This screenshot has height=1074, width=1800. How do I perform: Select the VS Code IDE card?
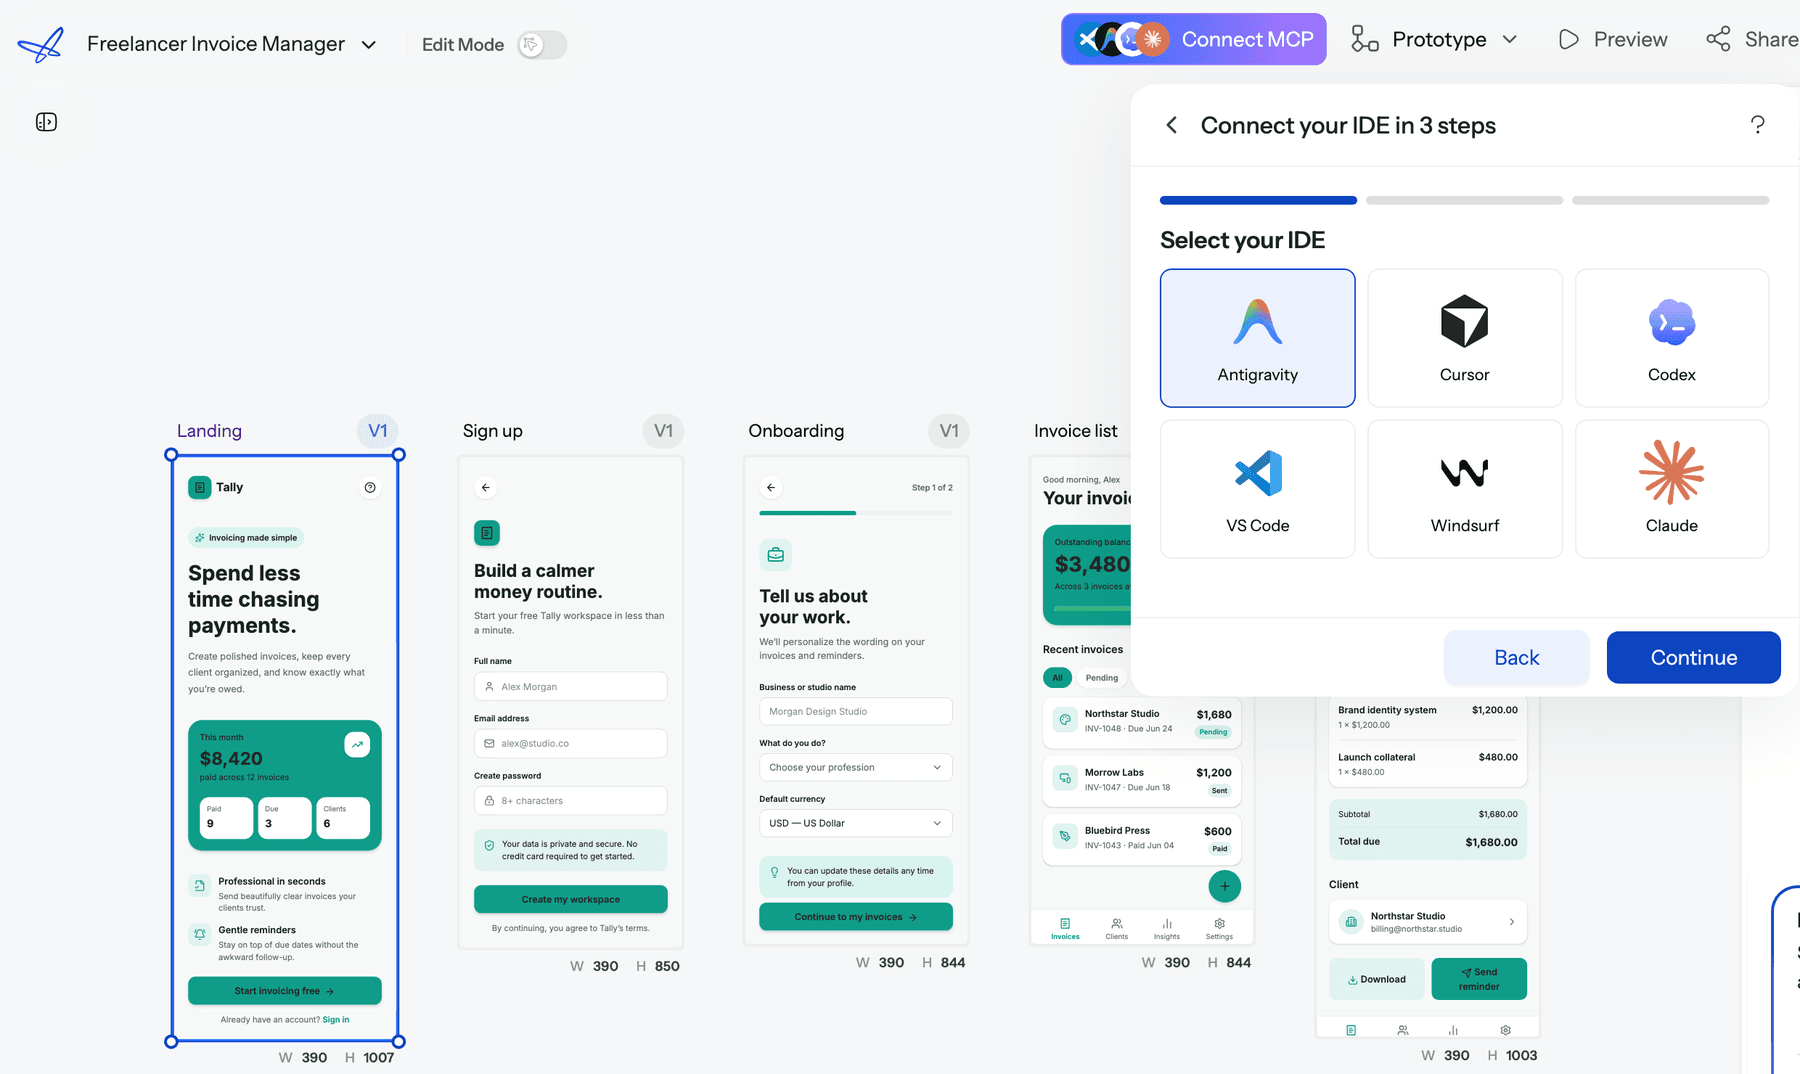1258,489
